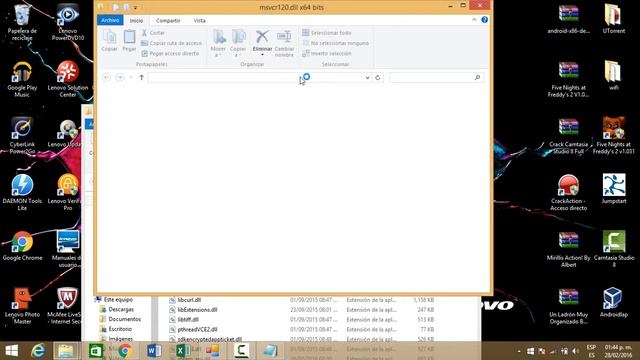Open the wifi folder on desktop
This screenshot has width=640, height=360.
point(613,76)
